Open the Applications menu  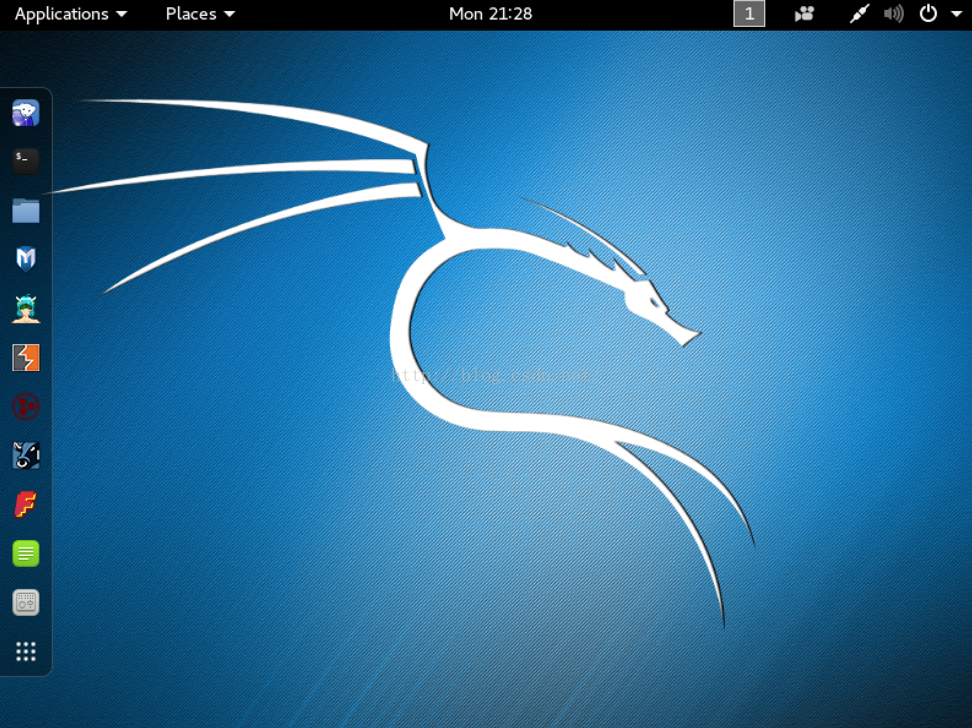pyautogui.click(x=71, y=14)
